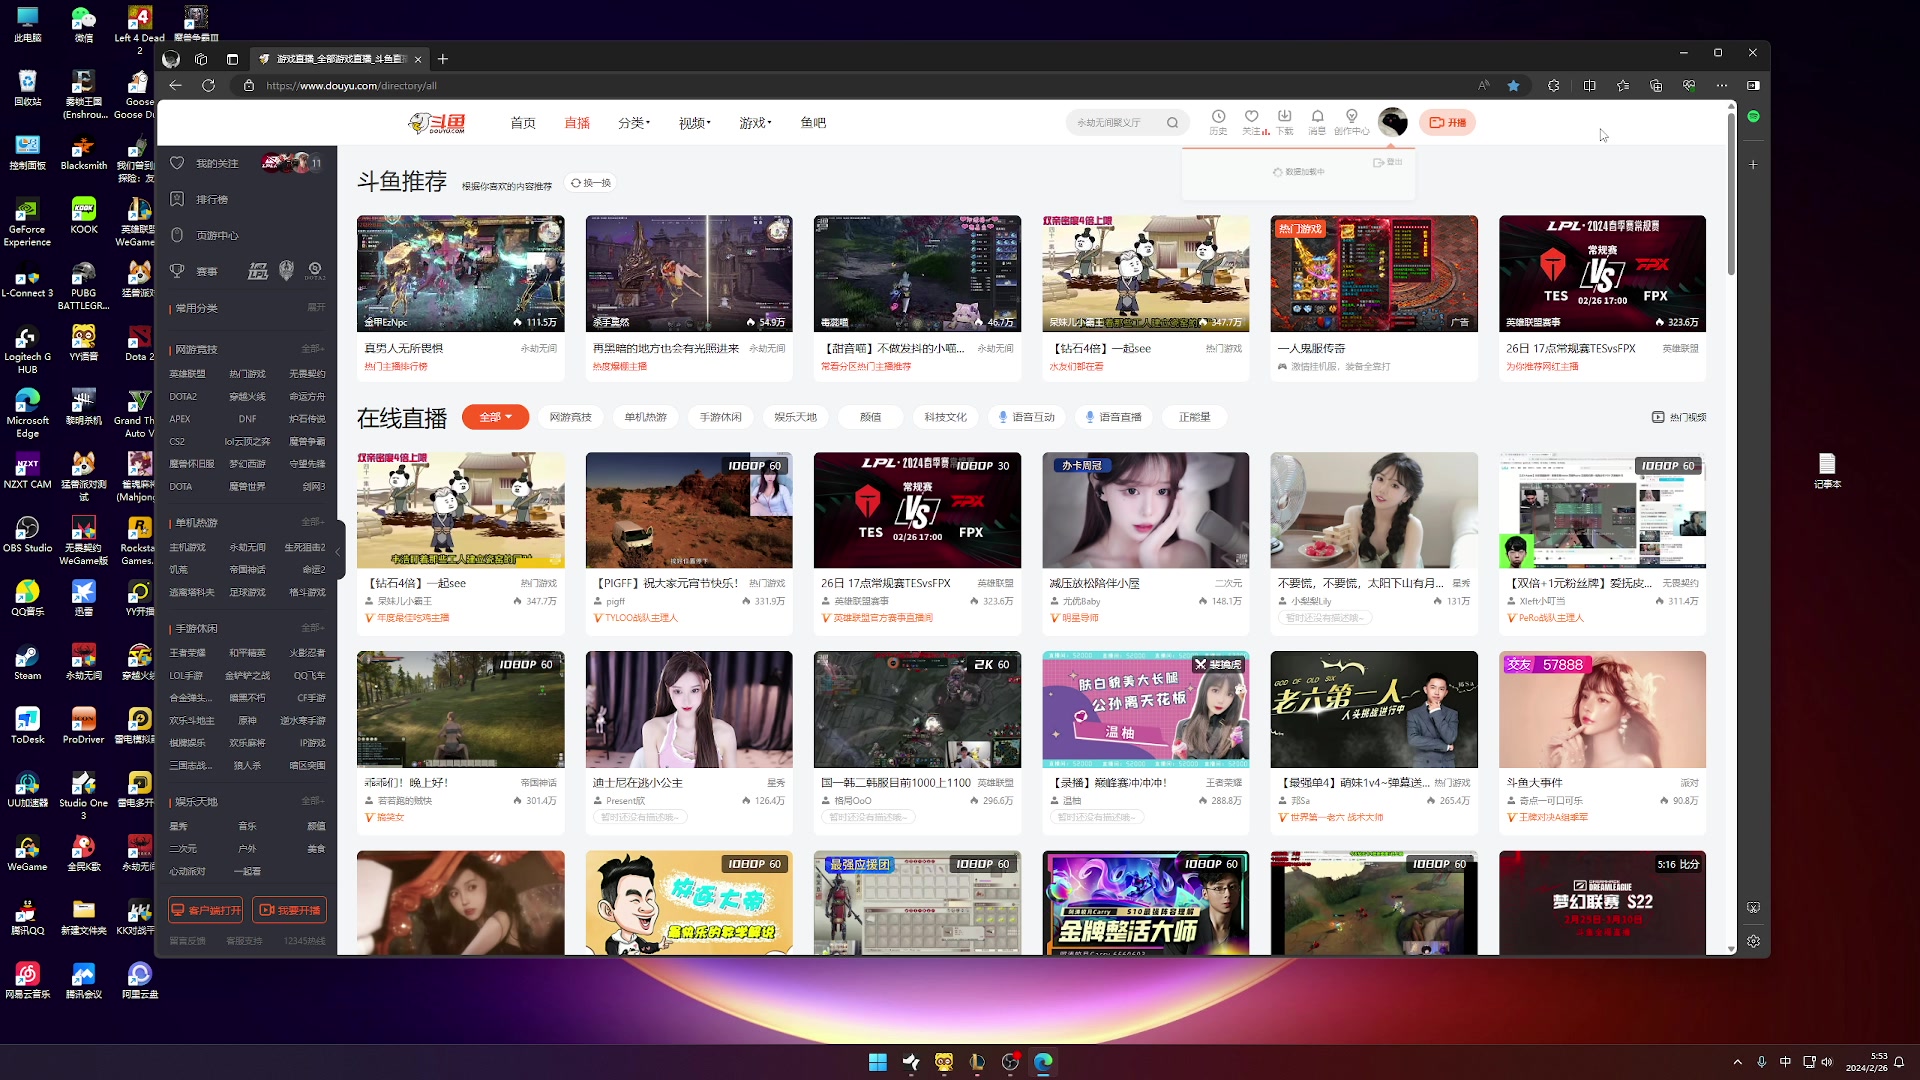Click the browser favorites star icon
The image size is (1920, 1080).
(1513, 85)
